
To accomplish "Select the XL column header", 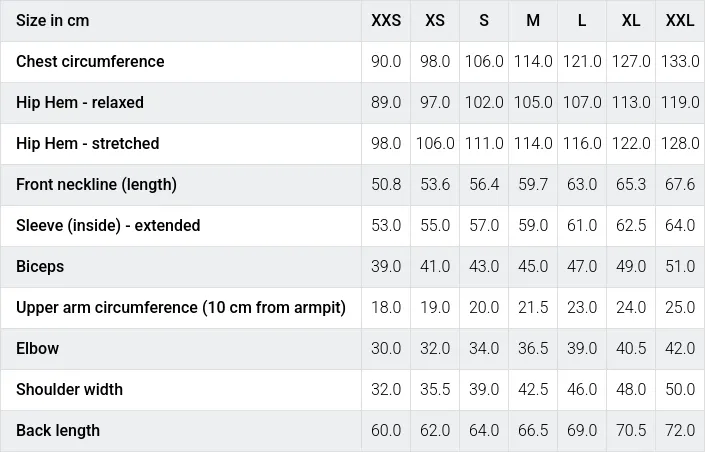I will coord(631,20).
